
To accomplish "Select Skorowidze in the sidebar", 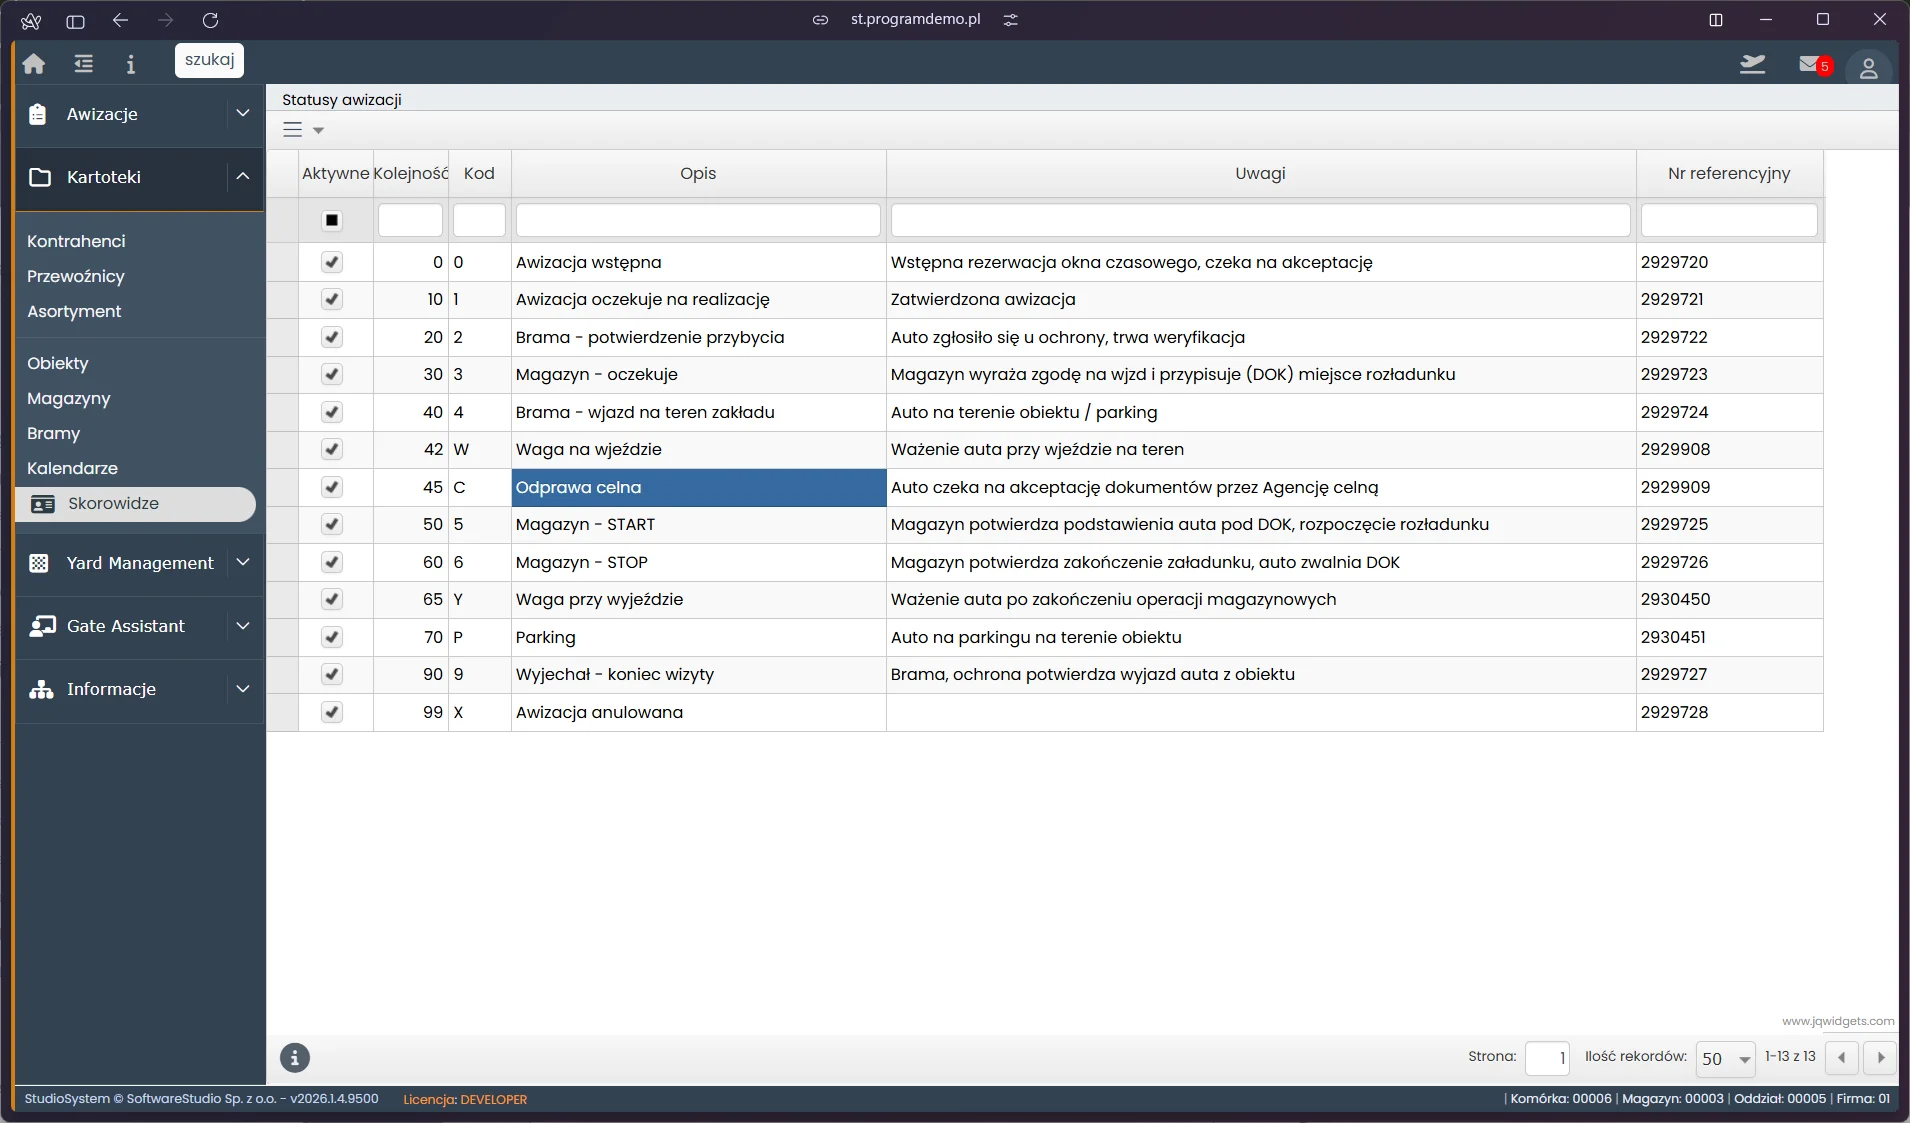I will click(136, 504).
